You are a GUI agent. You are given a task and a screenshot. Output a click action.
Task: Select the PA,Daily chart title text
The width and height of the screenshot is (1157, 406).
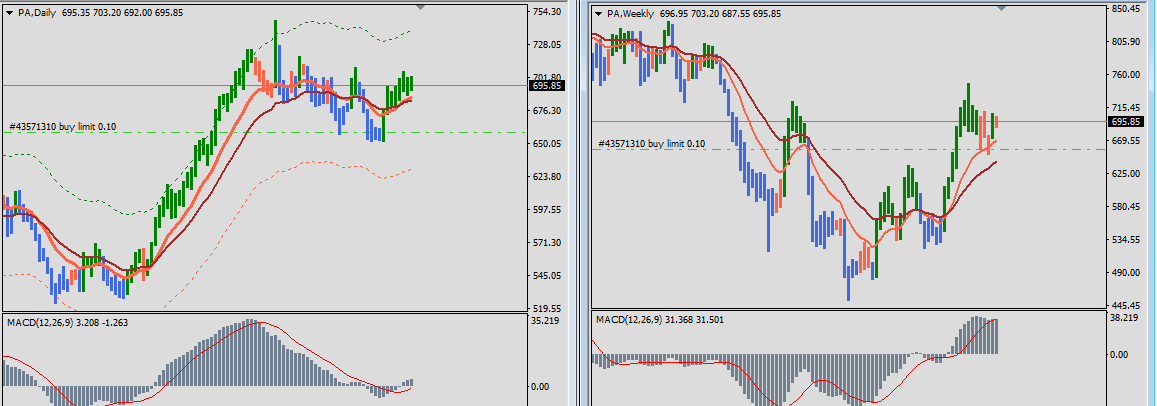[37, 13]
